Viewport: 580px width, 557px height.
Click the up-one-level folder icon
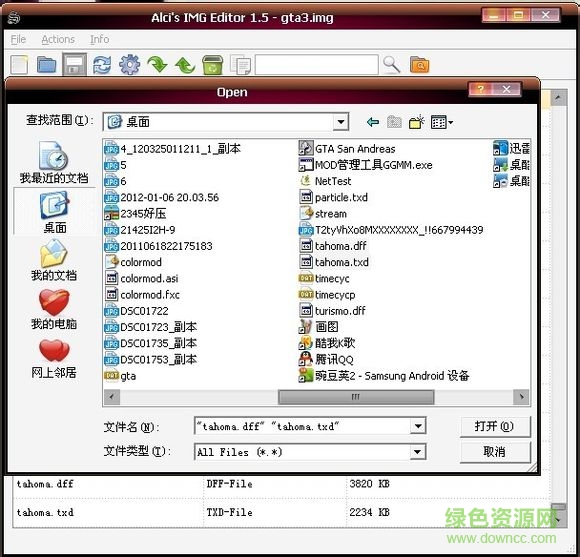[394, 122]
